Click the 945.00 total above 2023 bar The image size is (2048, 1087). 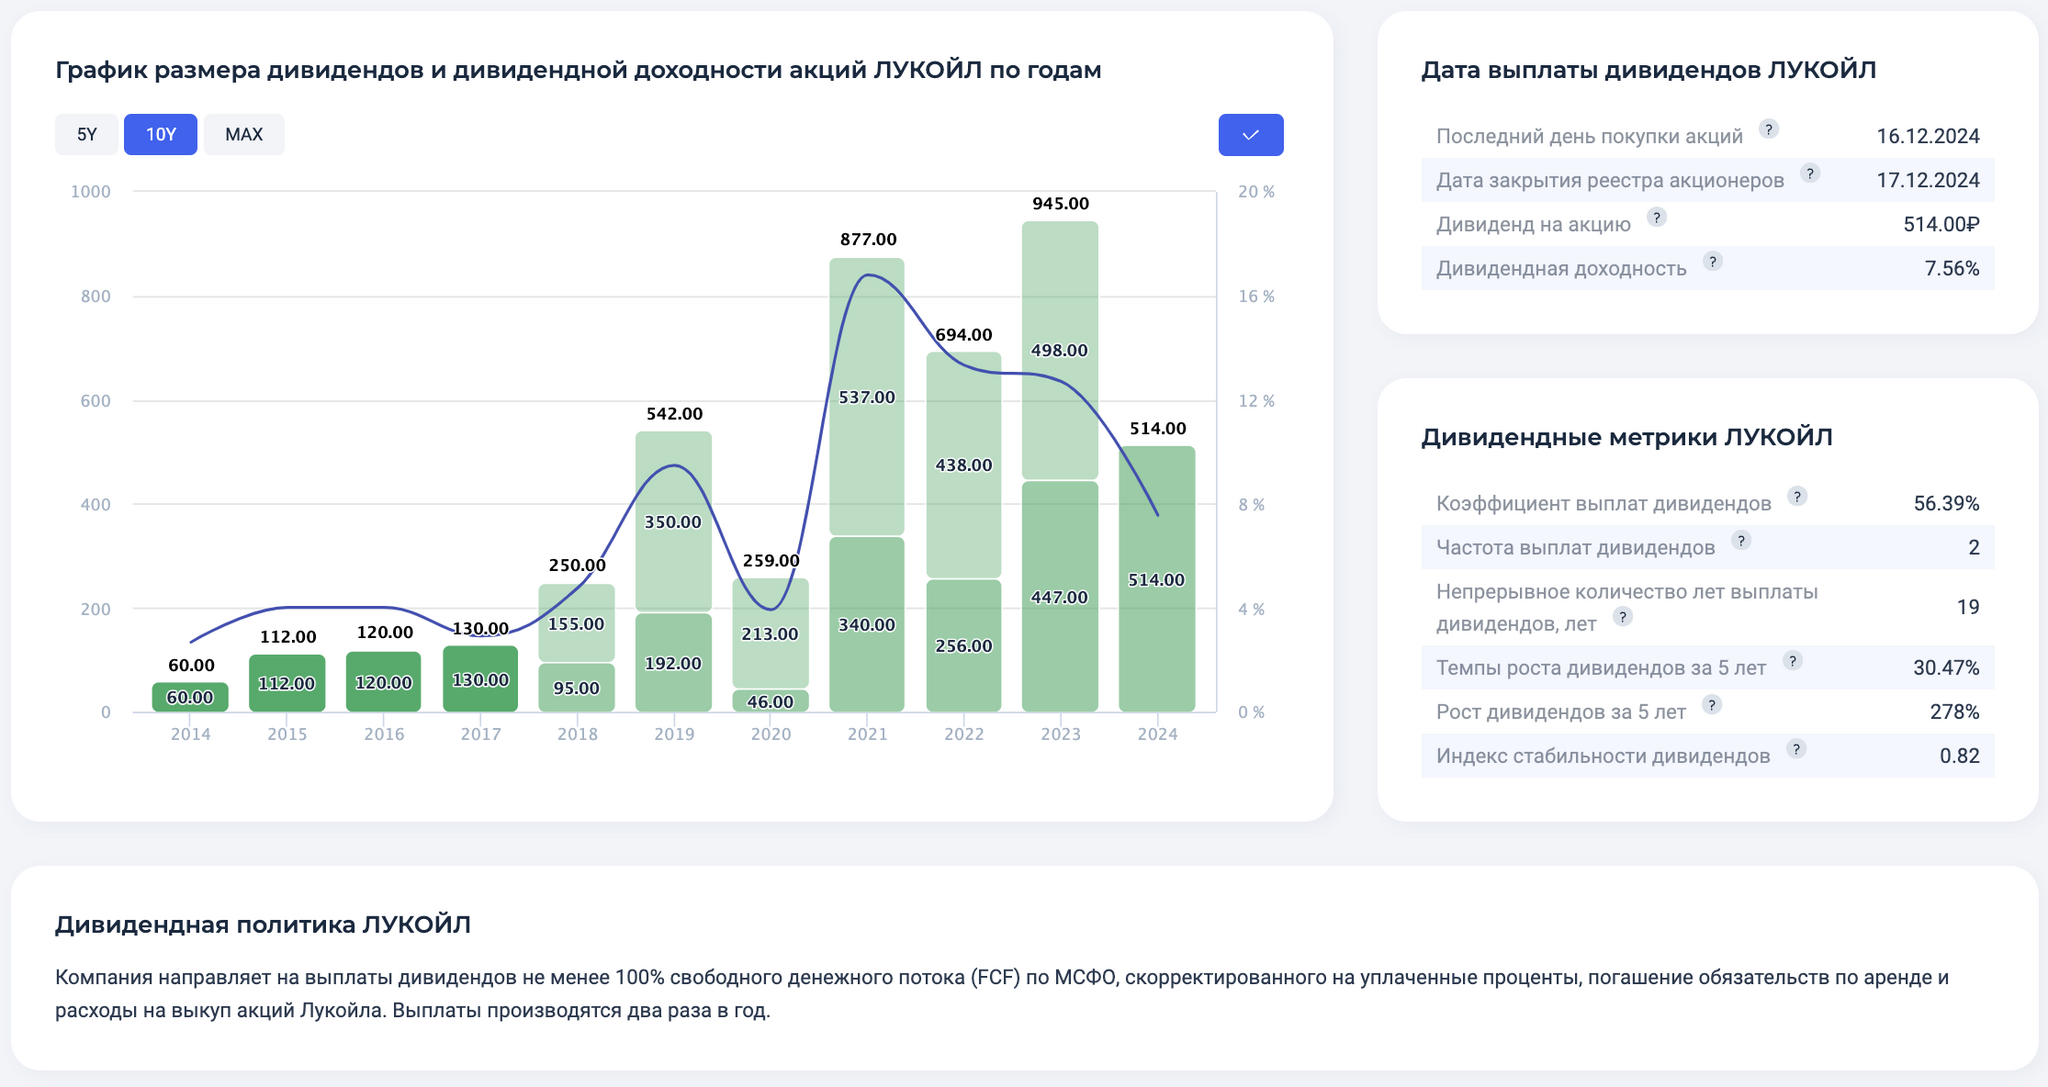1060,204
